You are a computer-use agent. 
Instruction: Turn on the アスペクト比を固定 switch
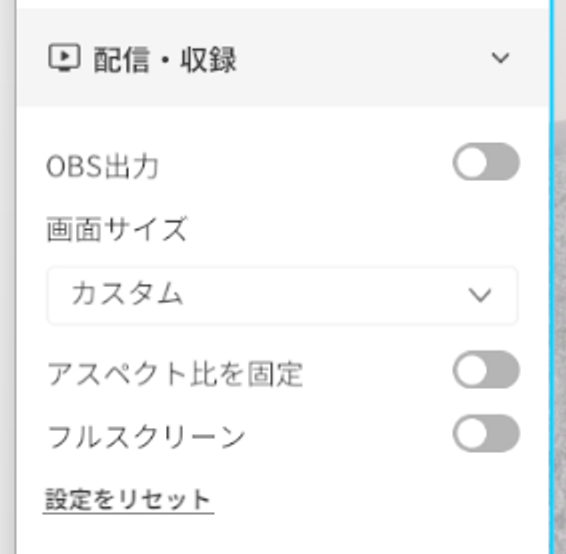coord(486,370)
